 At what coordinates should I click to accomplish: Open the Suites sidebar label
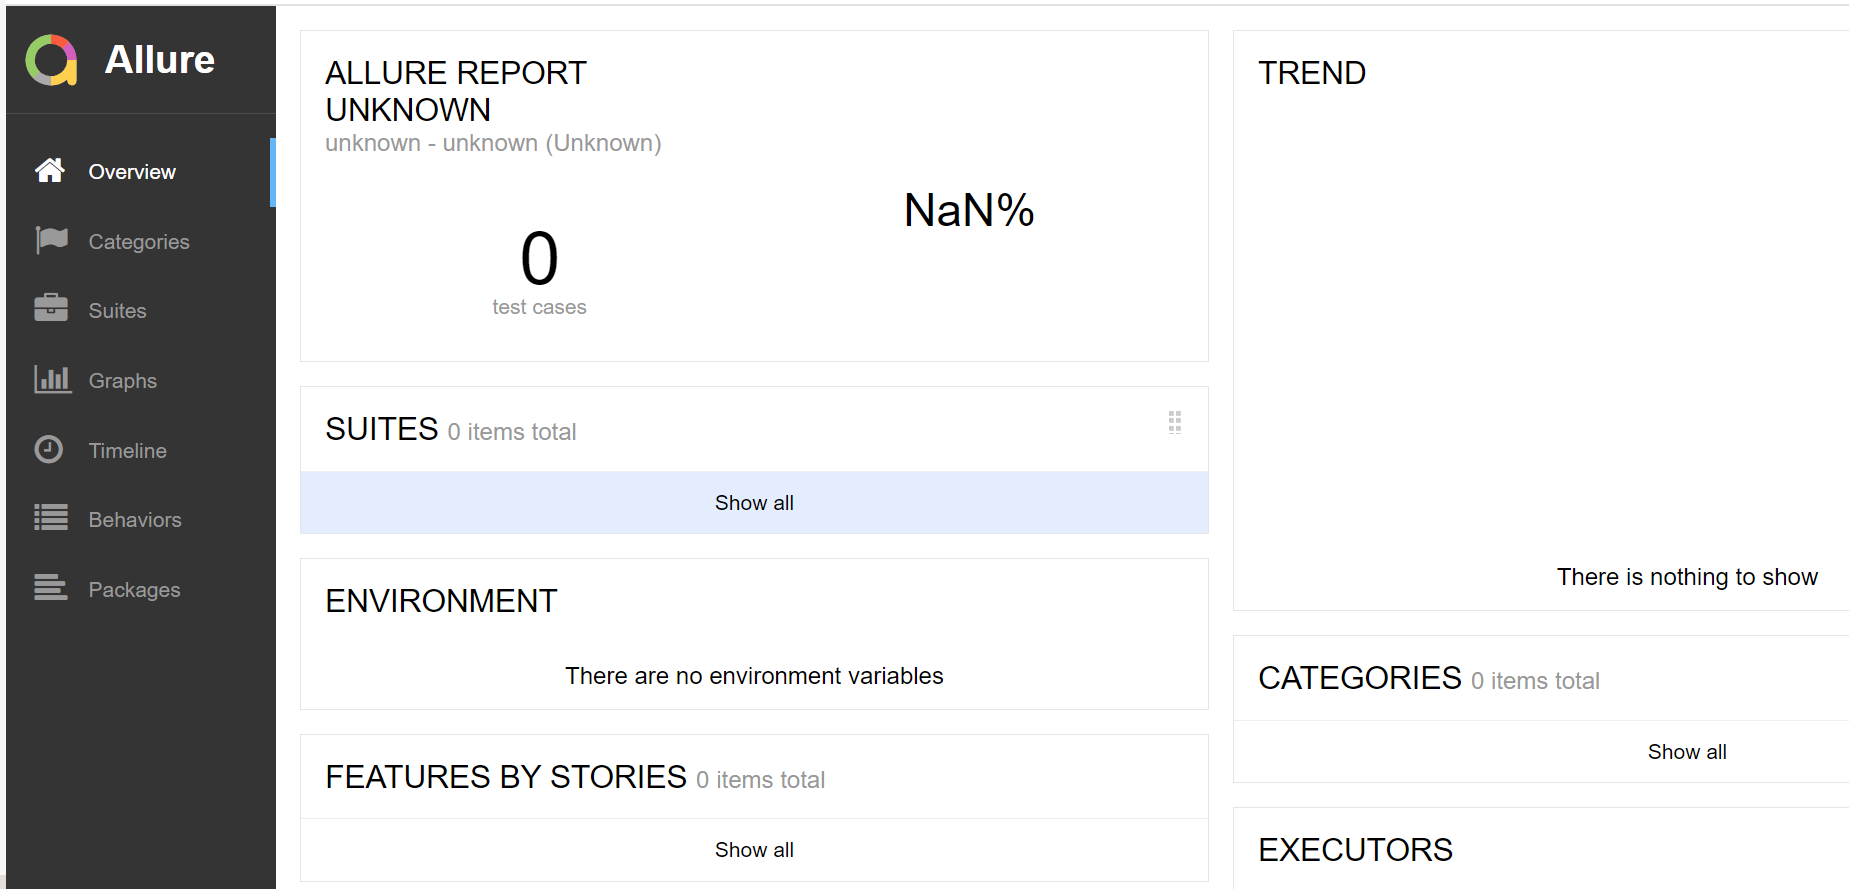pos(117,311)
